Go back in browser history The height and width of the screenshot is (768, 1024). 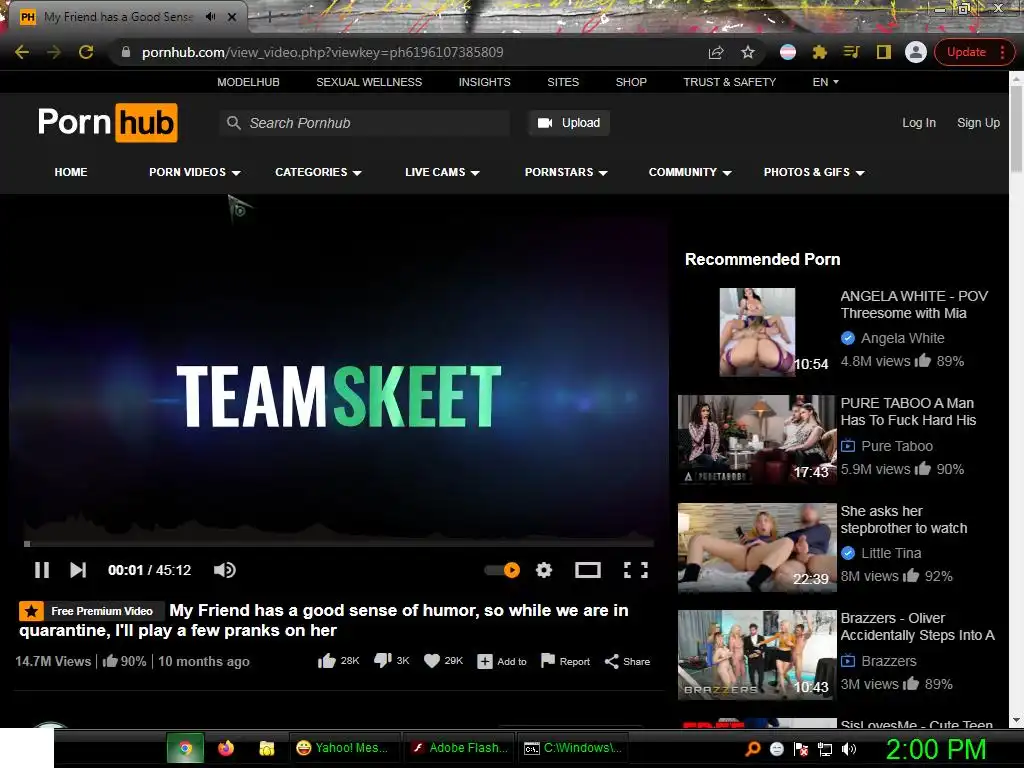22,52
